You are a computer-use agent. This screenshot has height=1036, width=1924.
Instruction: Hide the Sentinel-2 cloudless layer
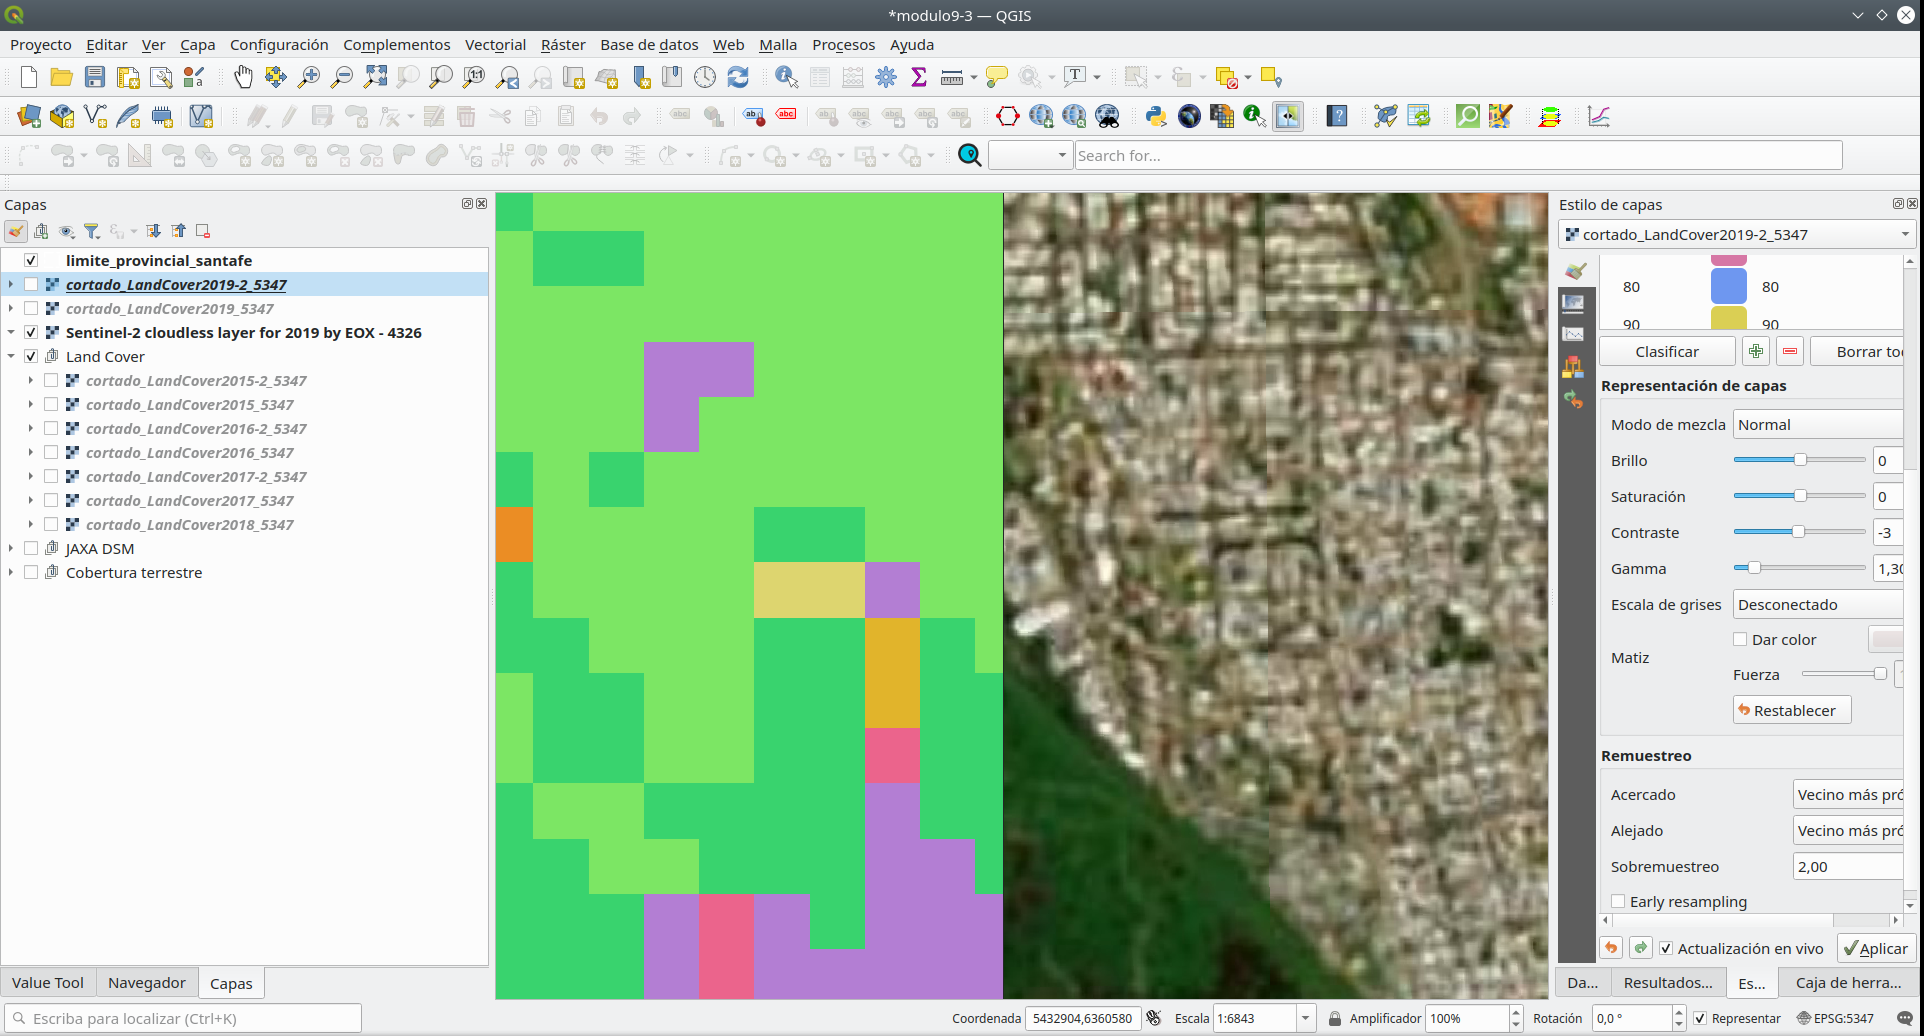click(31, 332)
